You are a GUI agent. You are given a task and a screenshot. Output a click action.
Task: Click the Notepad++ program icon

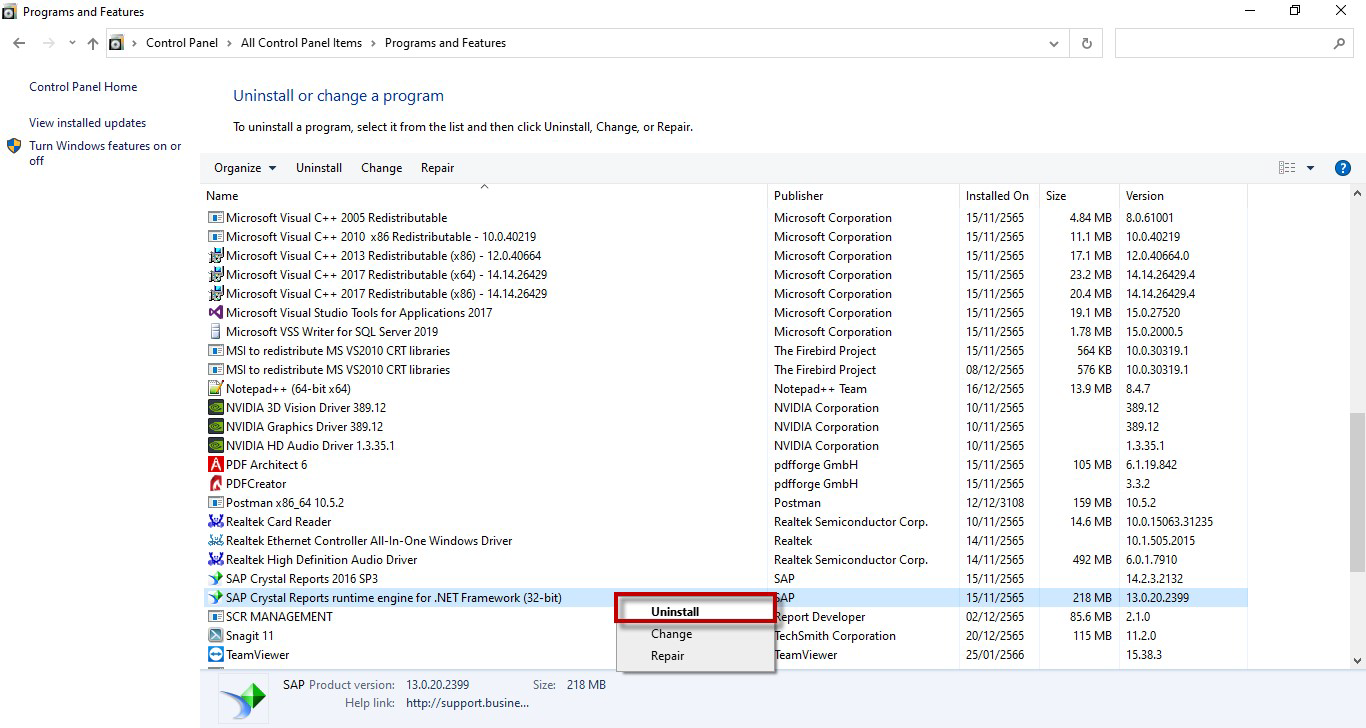[215, 389]
